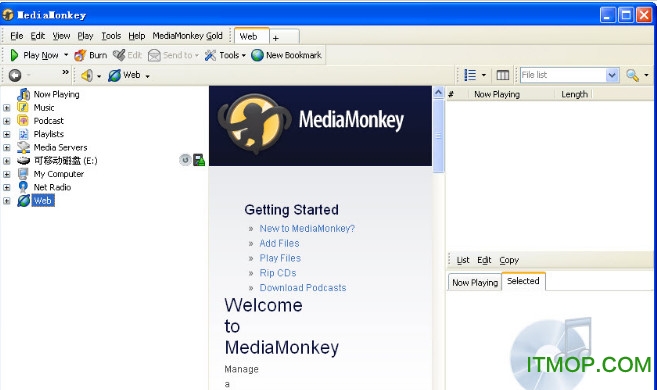This screenshot has height=390, width=657.
Task: Open the Send to dropdown arrow
Action: [x=197, y=55]
